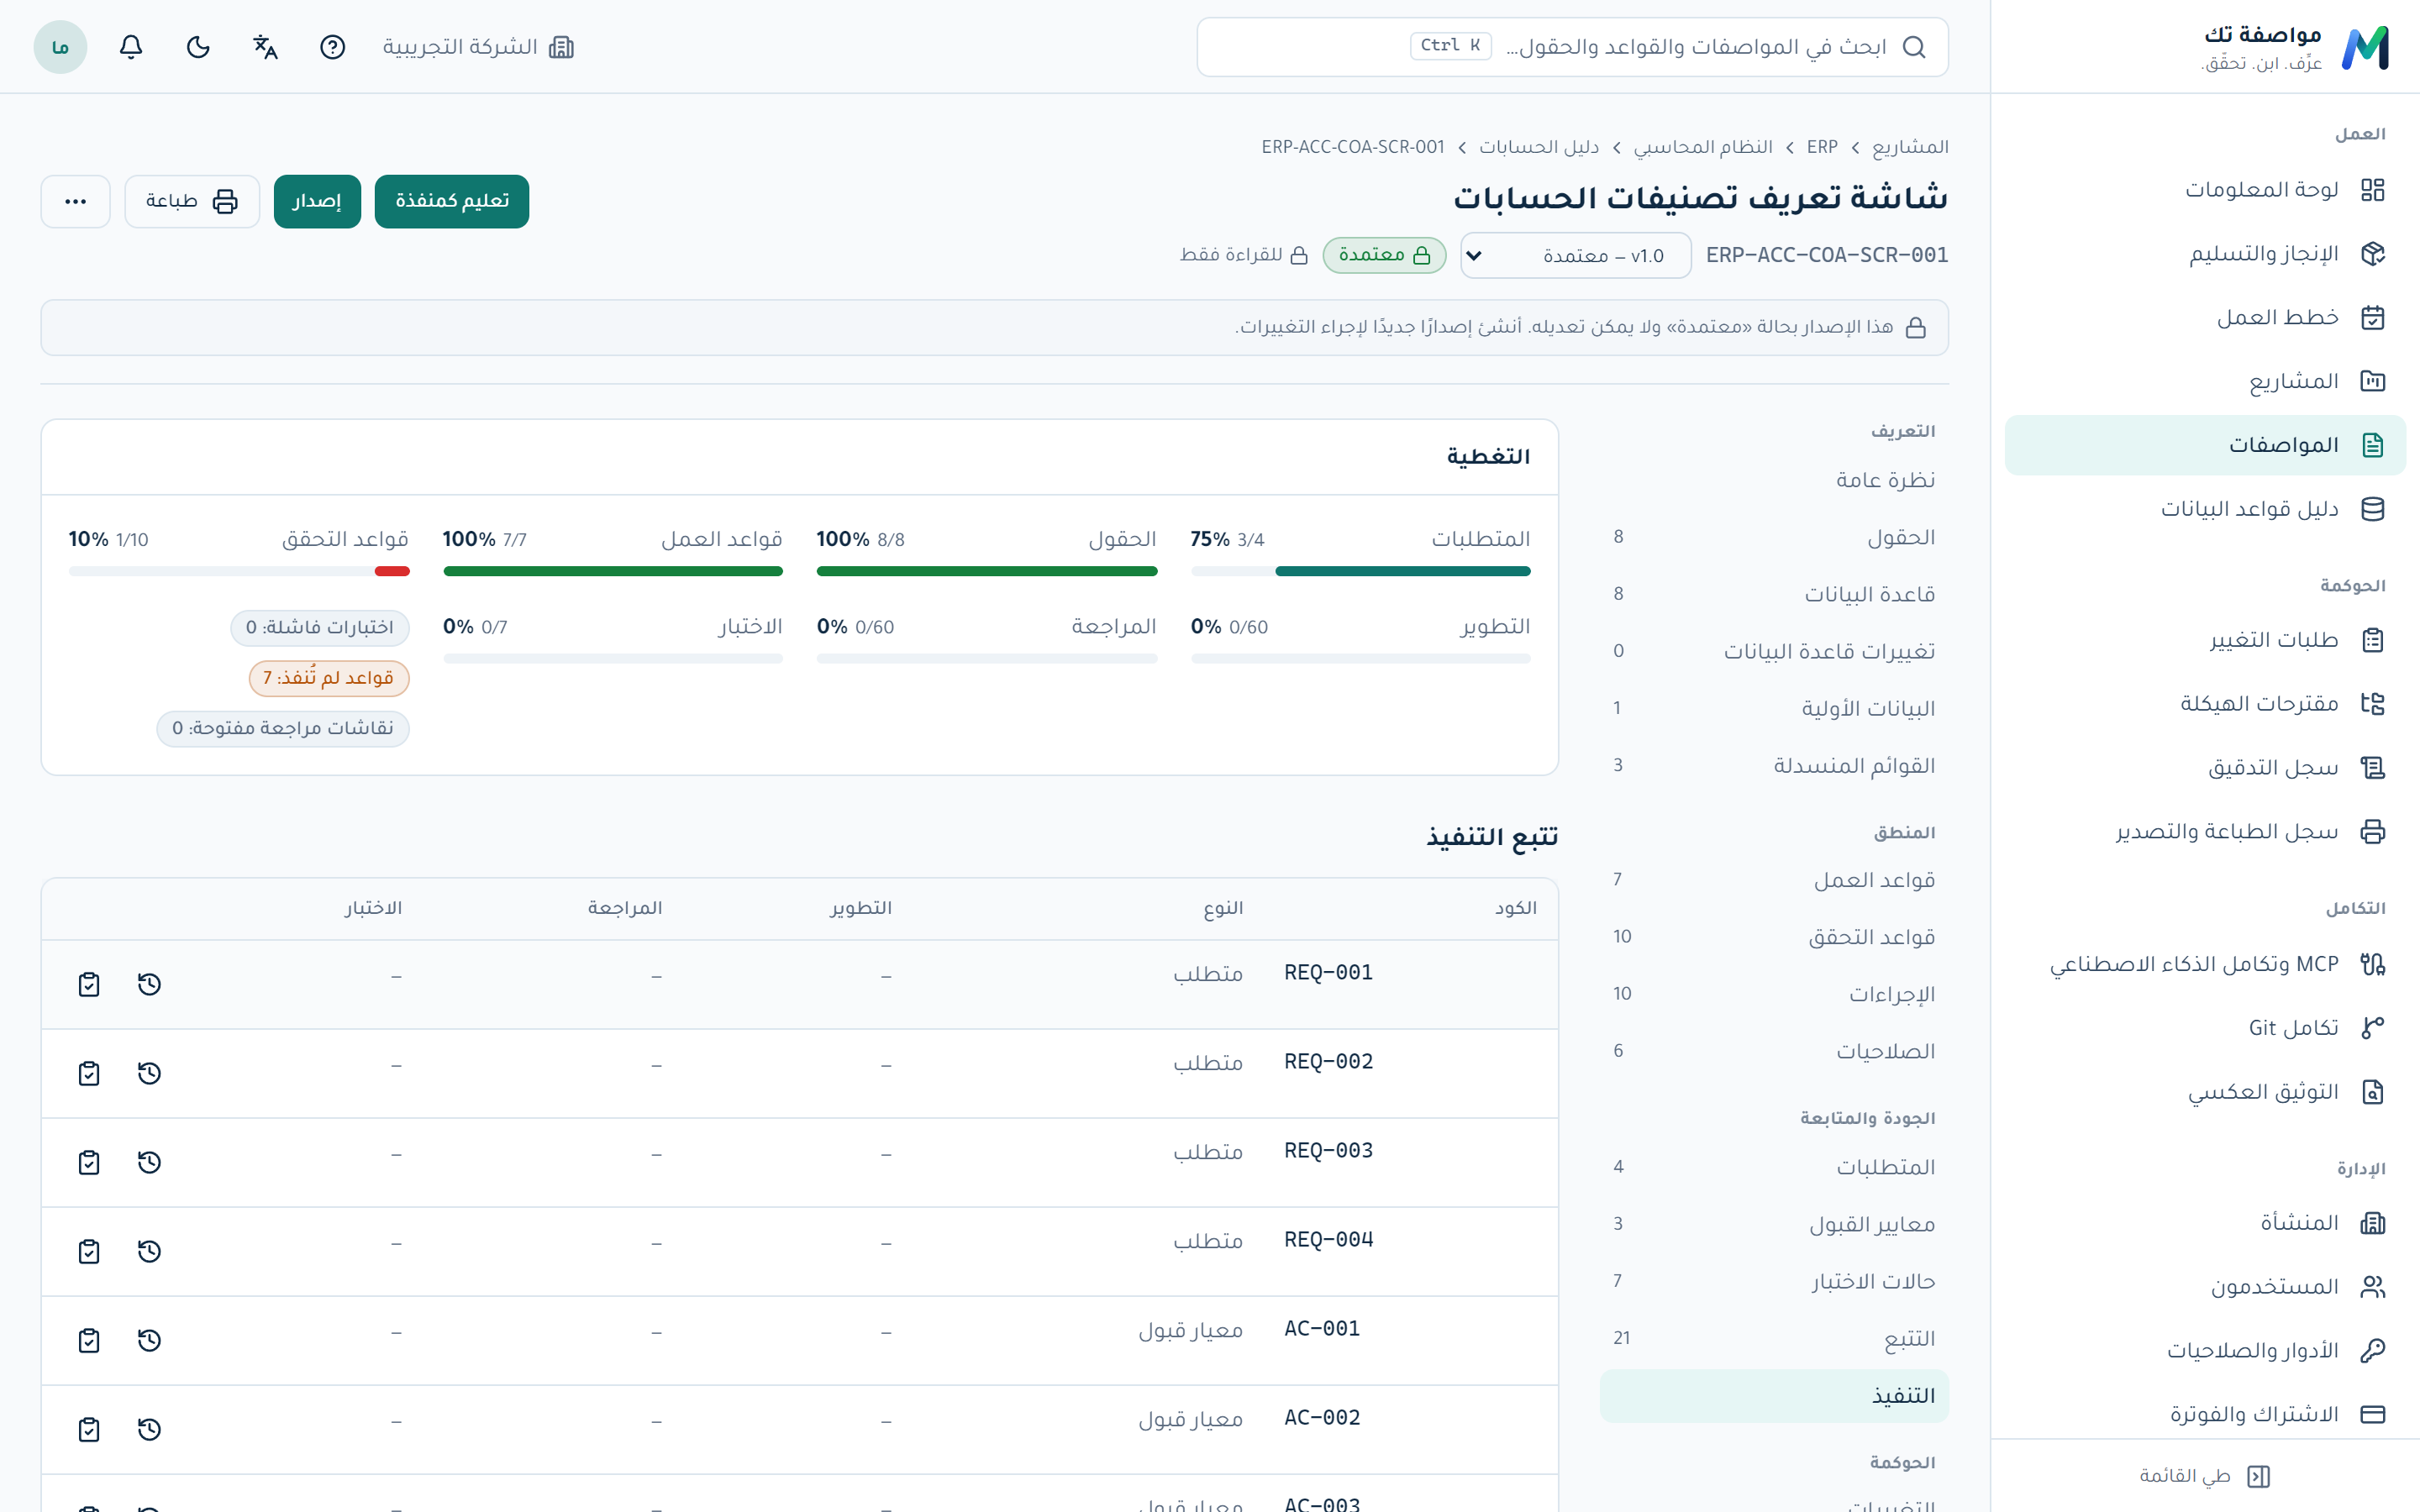Click تعليم كمنفذة button
Viewport: 2420px width, 1512px height.
(452, 201)
